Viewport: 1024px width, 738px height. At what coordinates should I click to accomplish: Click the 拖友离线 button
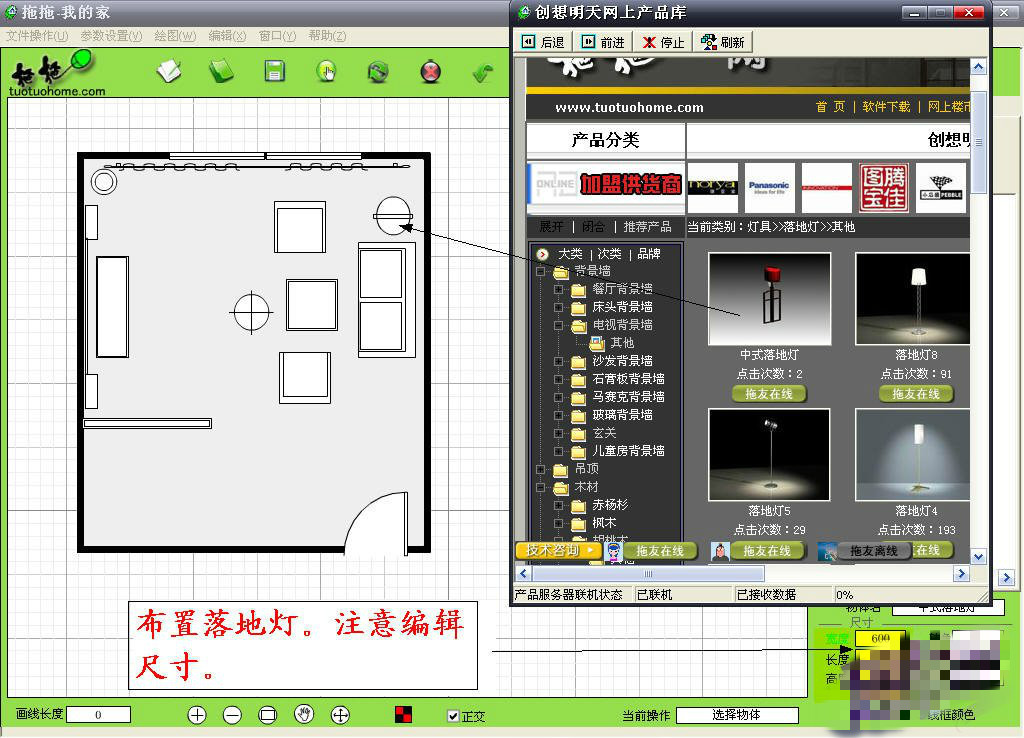coord(874,552)
